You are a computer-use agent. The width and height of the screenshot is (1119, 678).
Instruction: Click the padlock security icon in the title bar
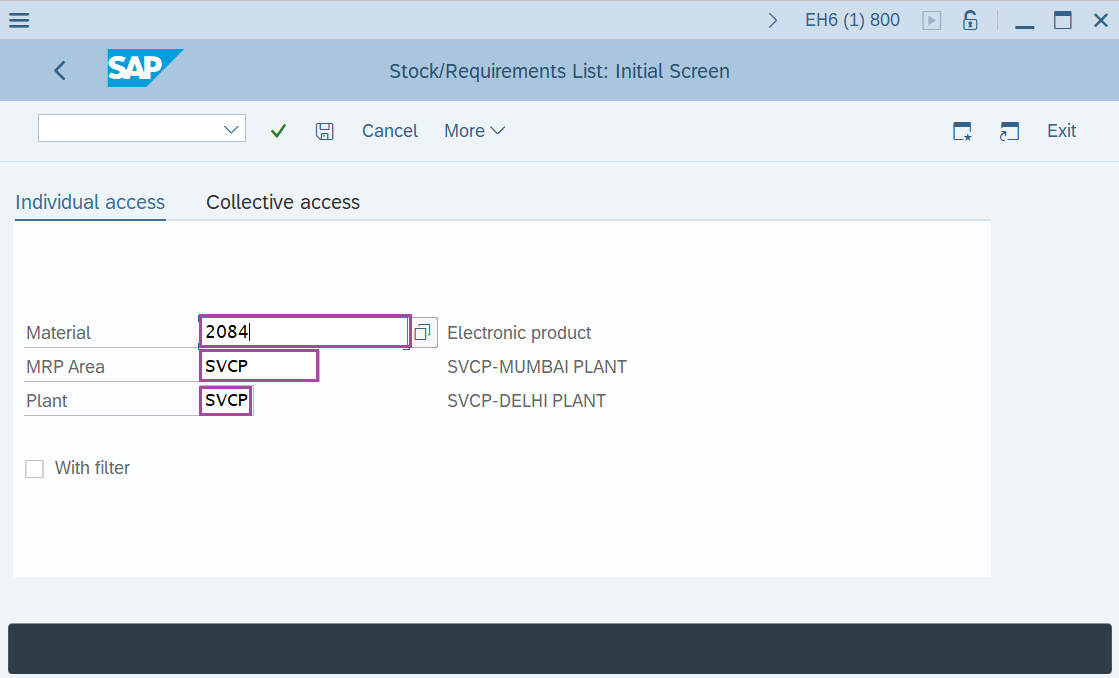tap(969, 19)
